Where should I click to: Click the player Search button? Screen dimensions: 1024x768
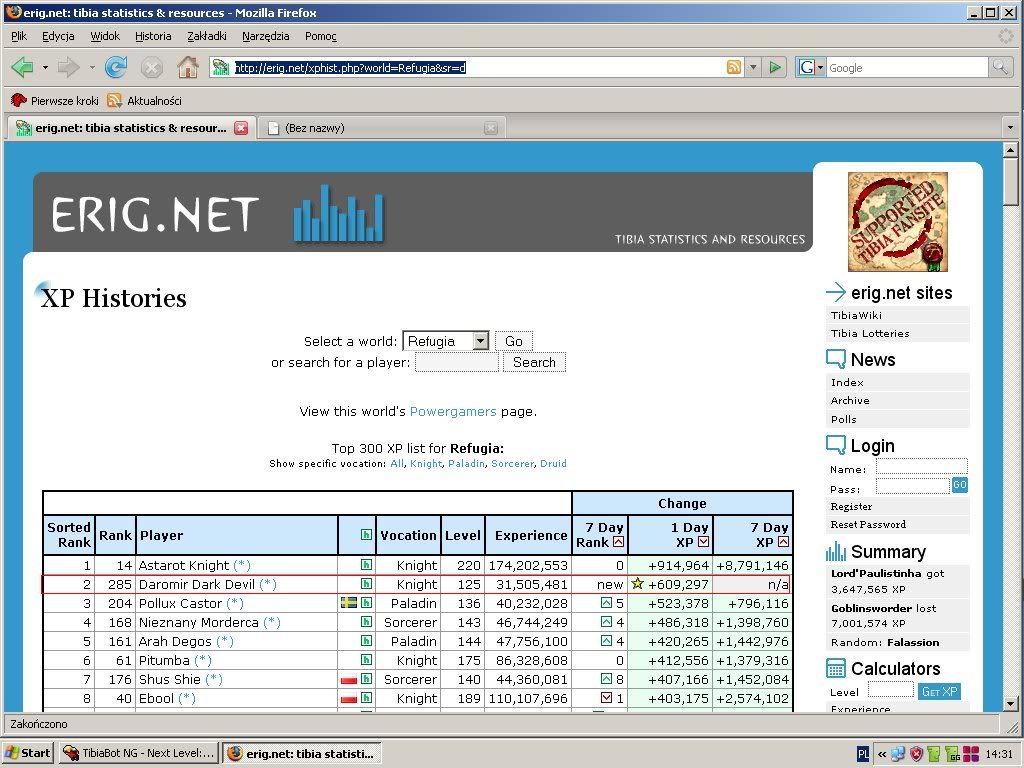534,362
